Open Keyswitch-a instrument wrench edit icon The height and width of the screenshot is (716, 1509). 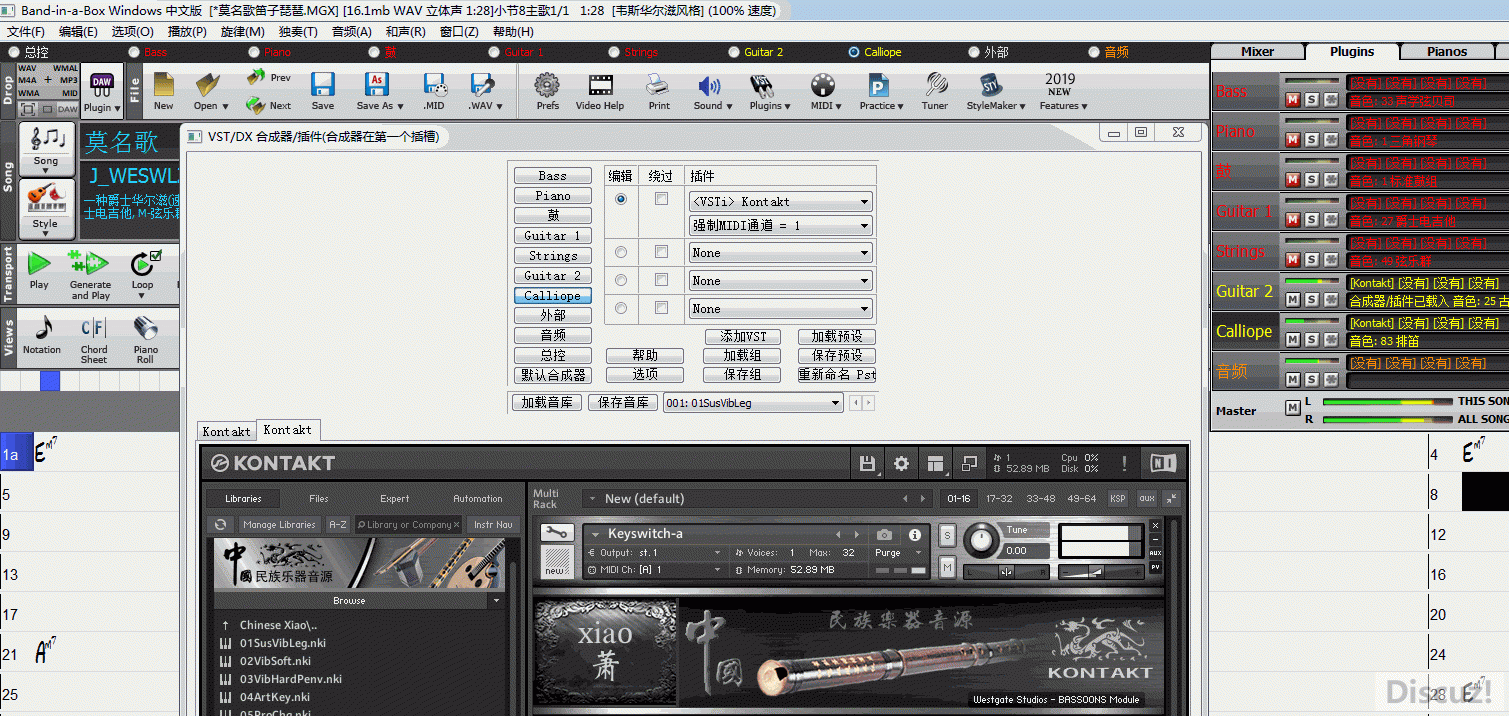557,533
